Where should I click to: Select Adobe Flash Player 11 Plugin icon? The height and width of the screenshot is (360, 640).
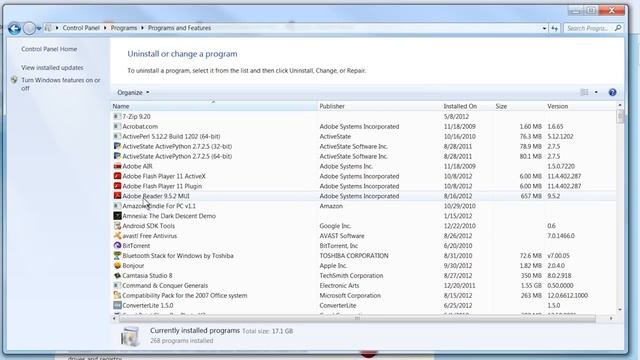point(117,186)
